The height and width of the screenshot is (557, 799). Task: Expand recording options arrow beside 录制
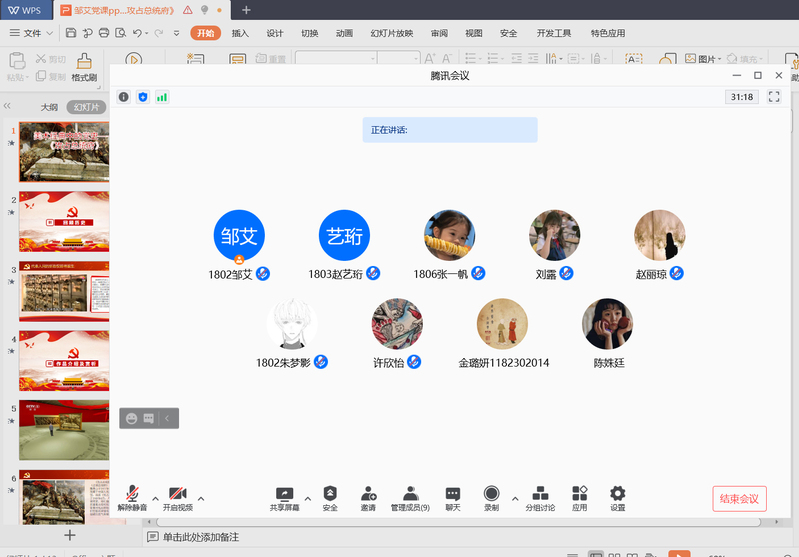pyautogui.click(x=515, y=498)
